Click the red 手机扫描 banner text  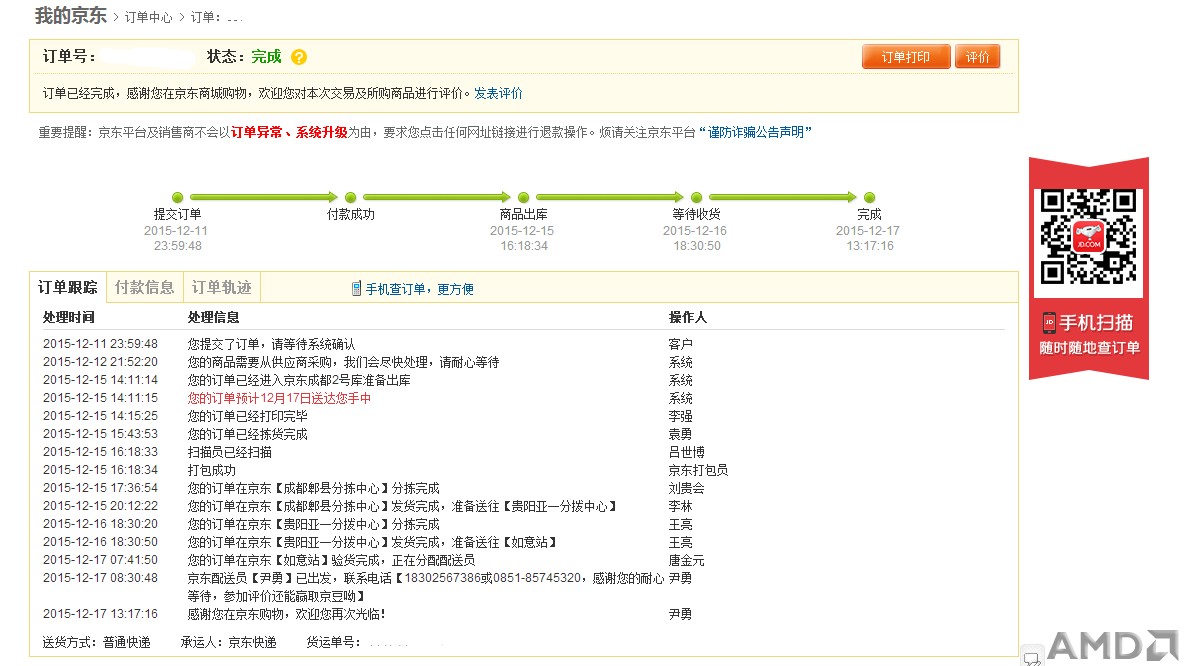pos(1096,323)
